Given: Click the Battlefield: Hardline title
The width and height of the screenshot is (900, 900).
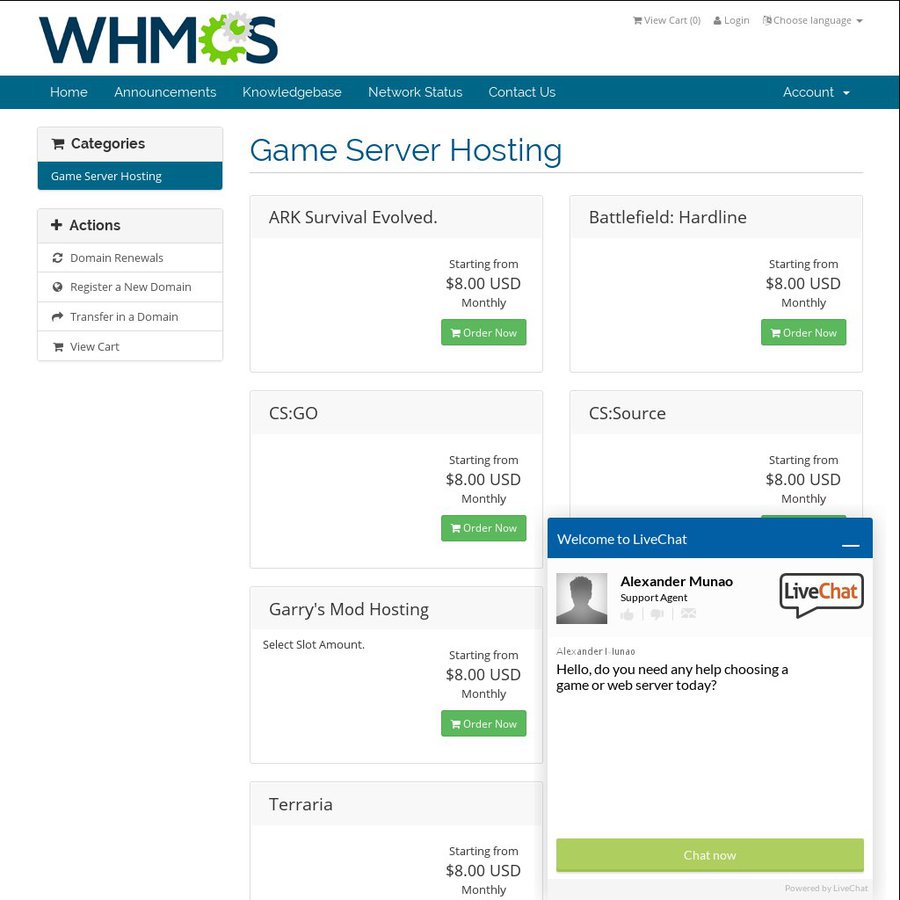Looking at the screenshot, I should (668, 218).
